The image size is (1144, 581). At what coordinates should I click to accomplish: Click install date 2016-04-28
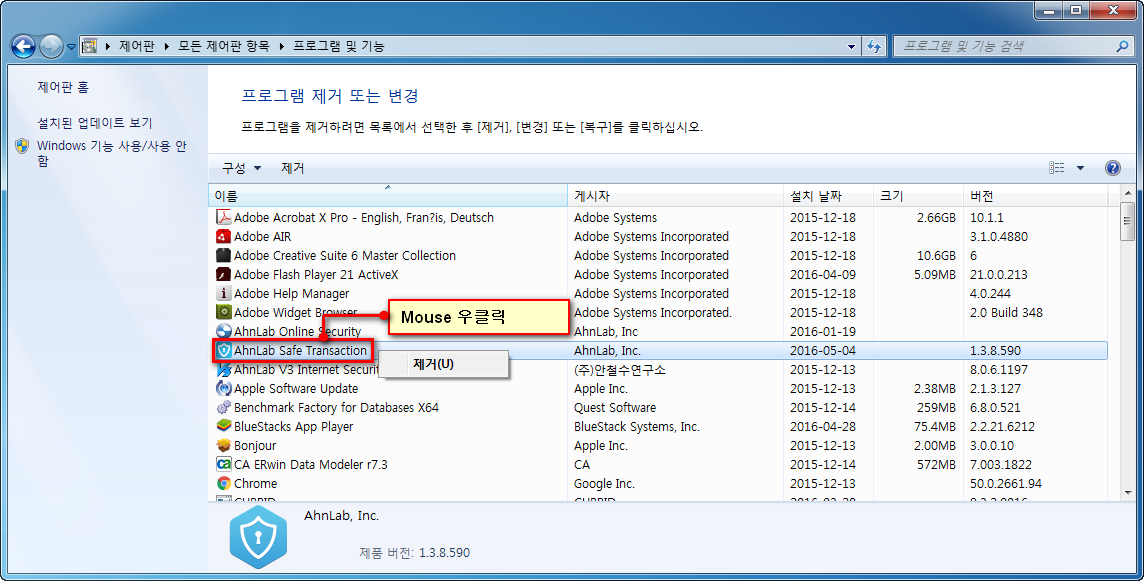pos(822,426)
